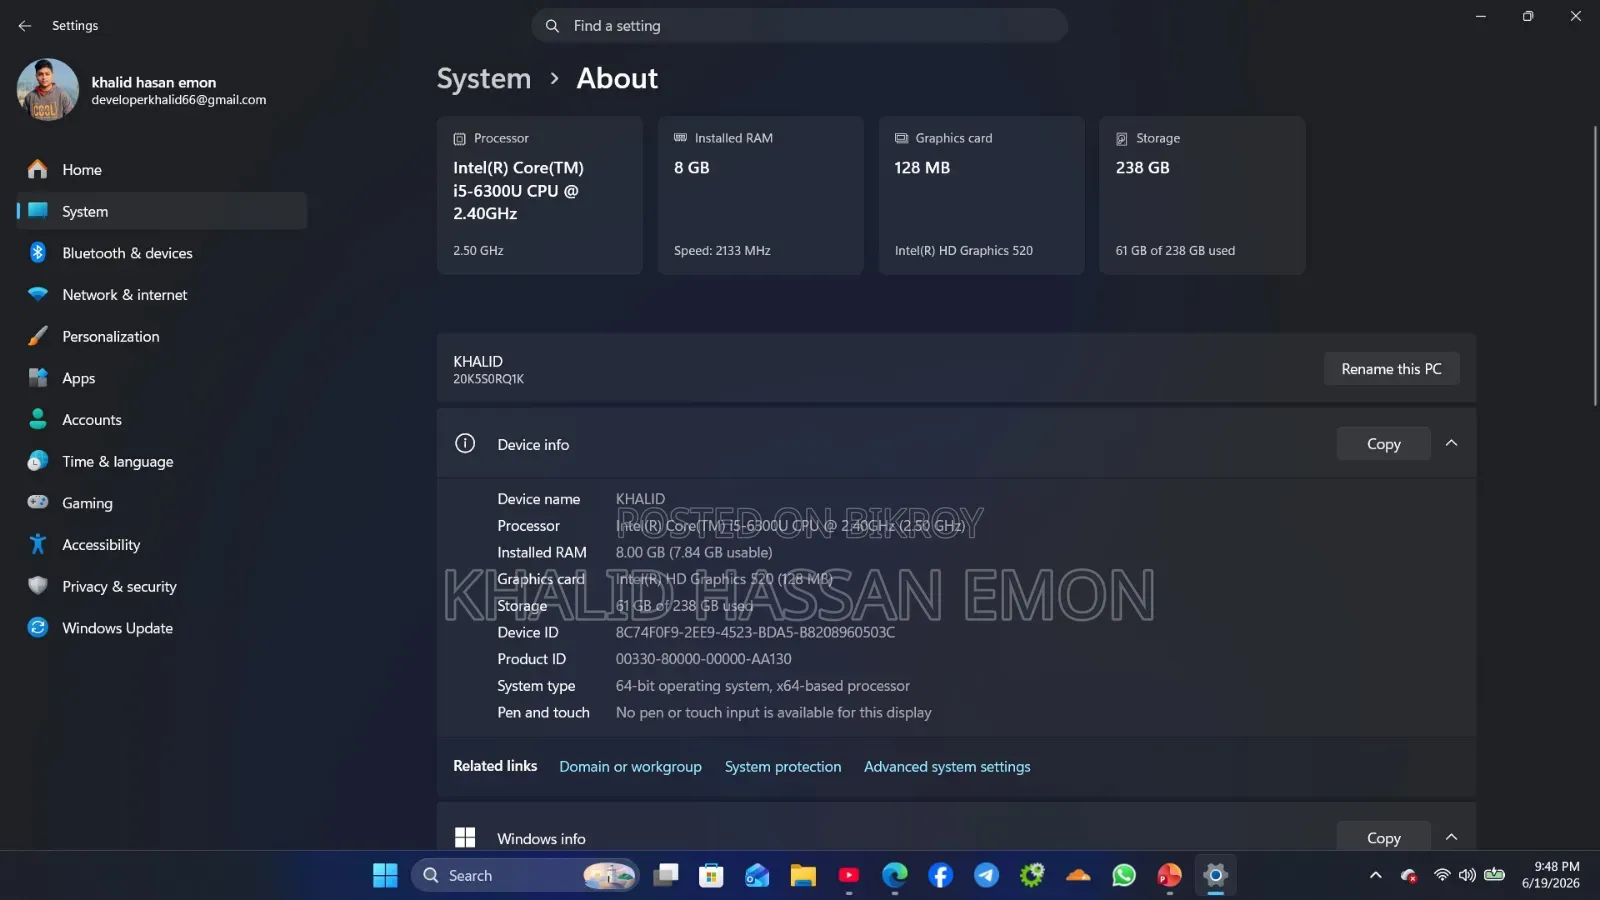This screenshot has height=900, width=1600.
Task: Open Apps settings
Action: click(162, 378)
